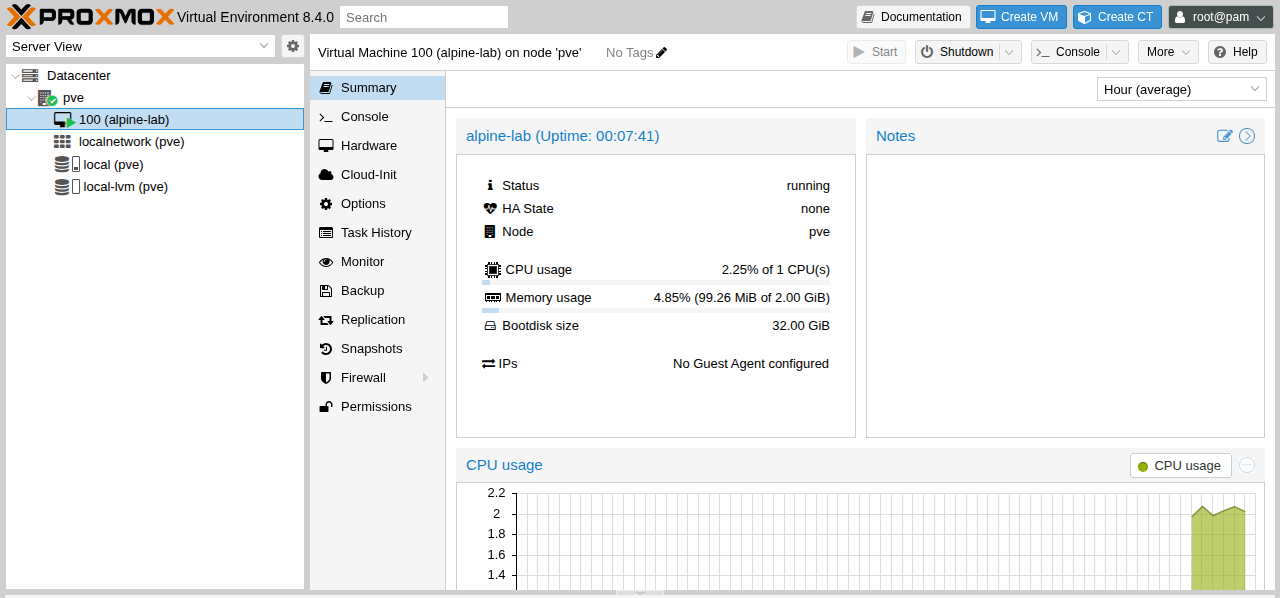Click the Shutdown button
The image size is (1280, 598).
pyautogui.click(x=958, y=52)
